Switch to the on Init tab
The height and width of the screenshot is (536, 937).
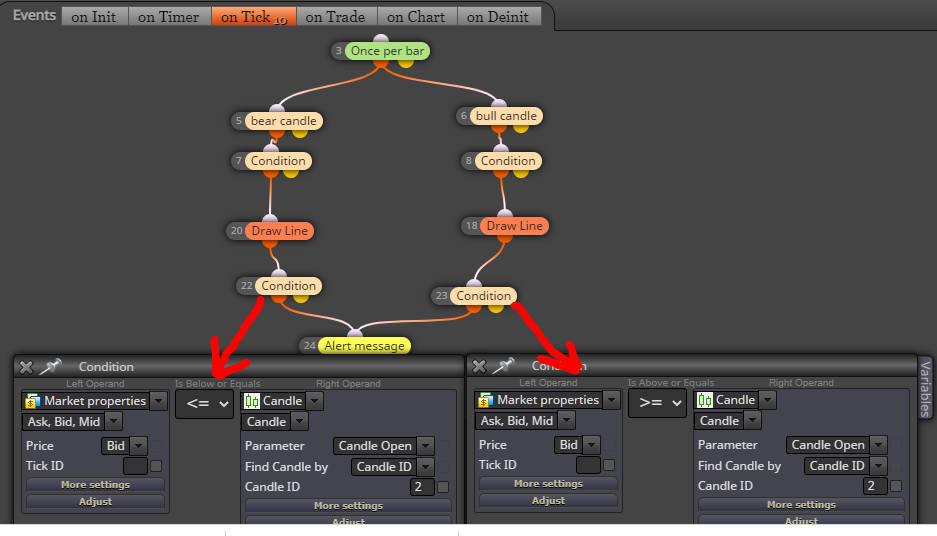coord(94,17)
